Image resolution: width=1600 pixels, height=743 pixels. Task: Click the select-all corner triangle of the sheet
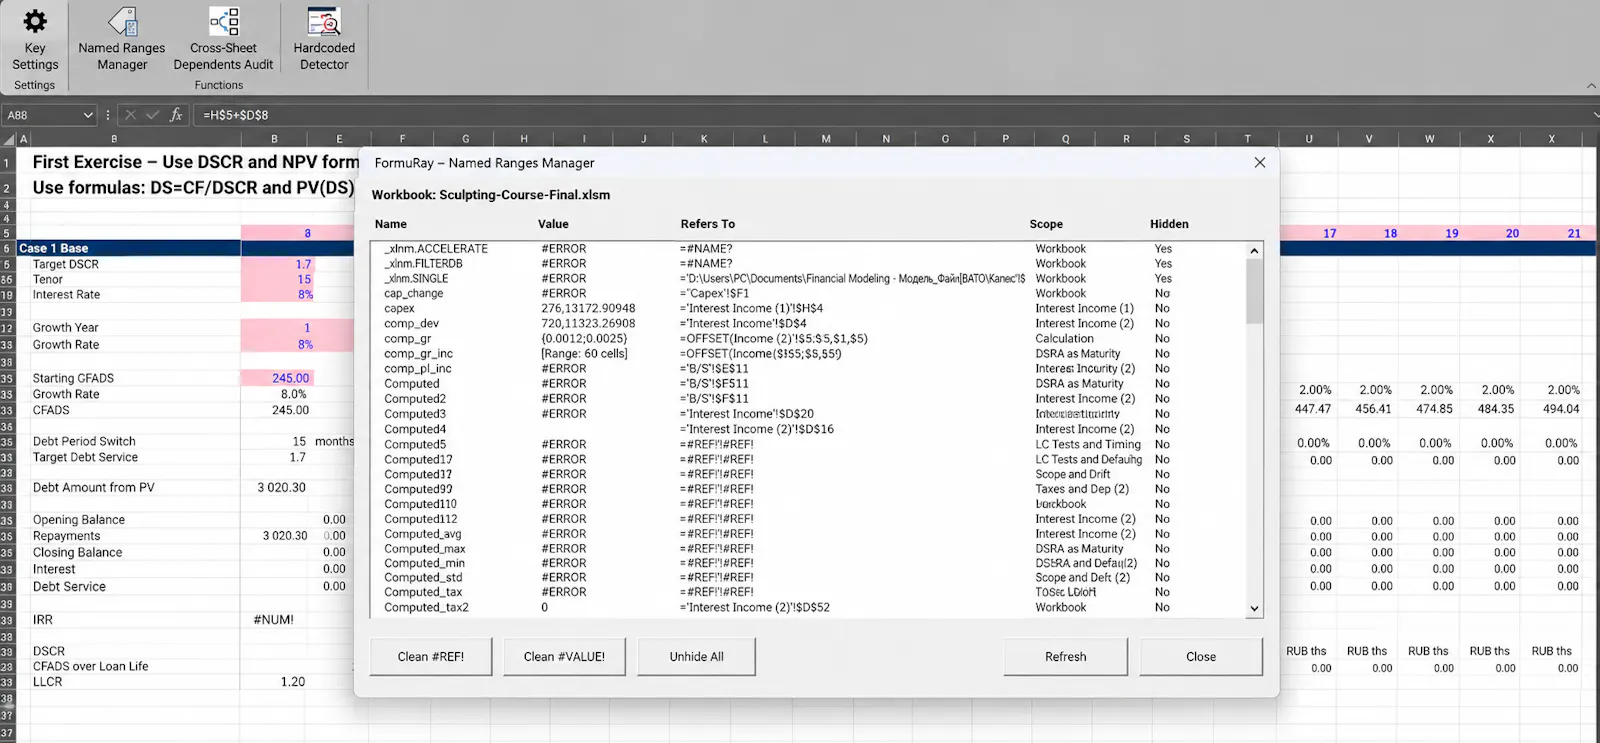(x=9, y=139)
